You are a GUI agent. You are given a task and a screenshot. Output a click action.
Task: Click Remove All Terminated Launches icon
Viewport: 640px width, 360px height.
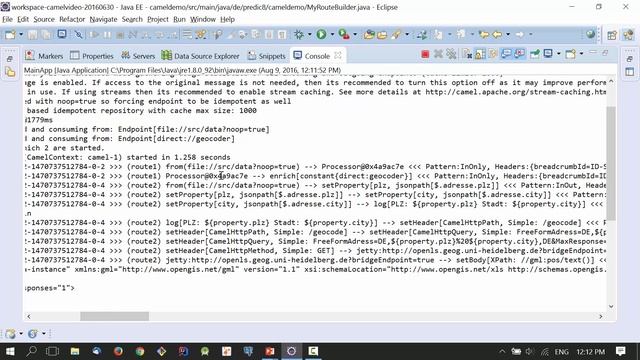[451, 54]
